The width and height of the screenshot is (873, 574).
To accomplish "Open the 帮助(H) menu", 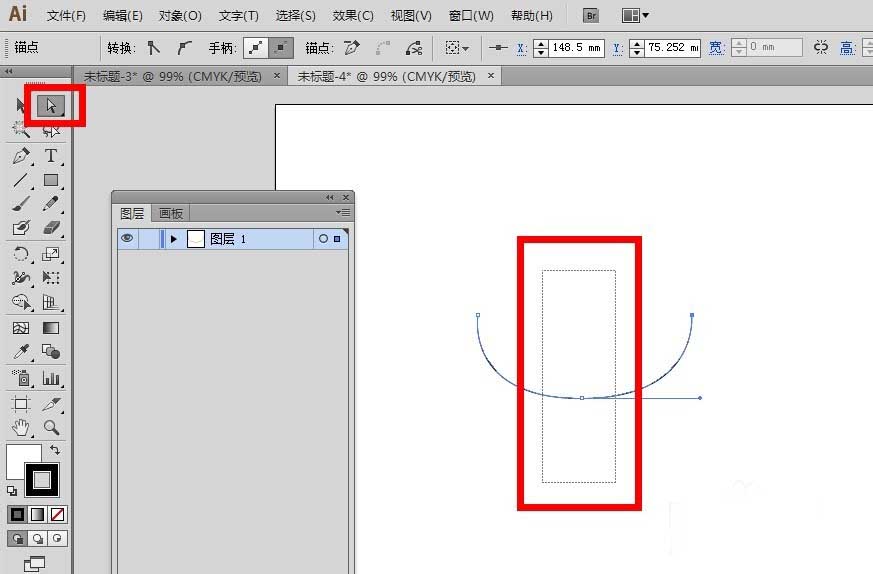I will 532,16.
